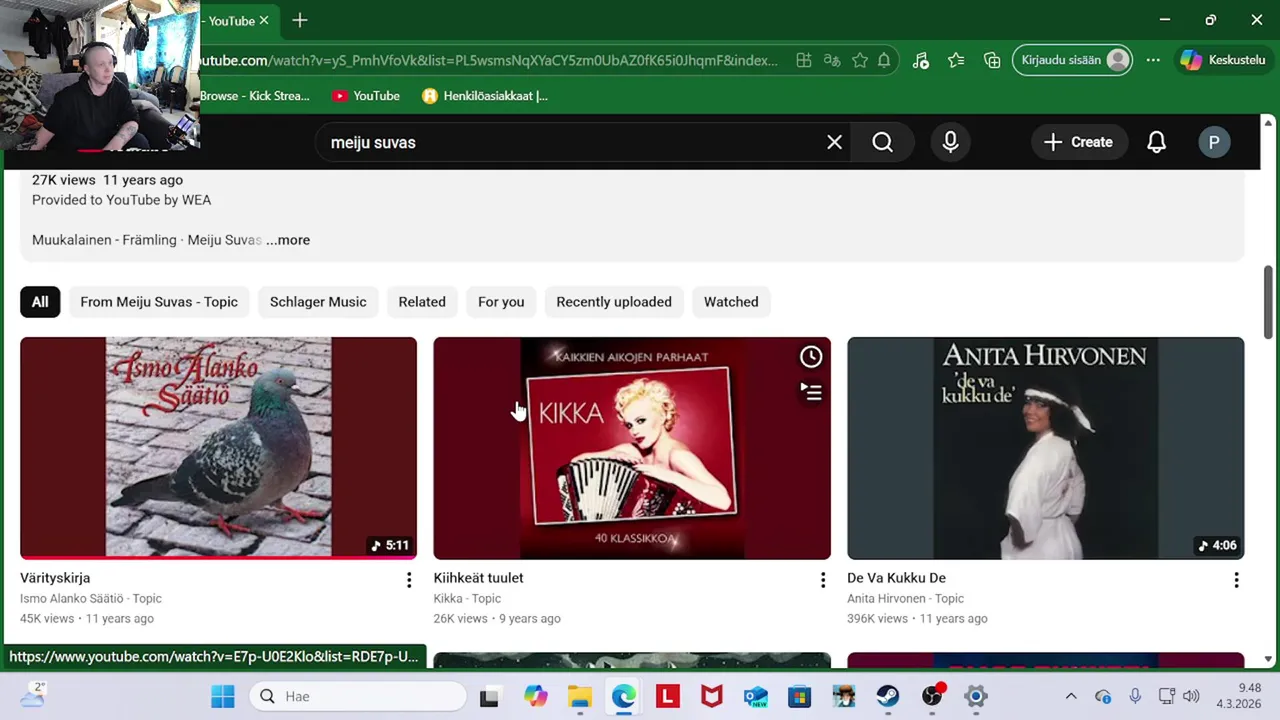Click the address bar bell icon

pos(884,60)
